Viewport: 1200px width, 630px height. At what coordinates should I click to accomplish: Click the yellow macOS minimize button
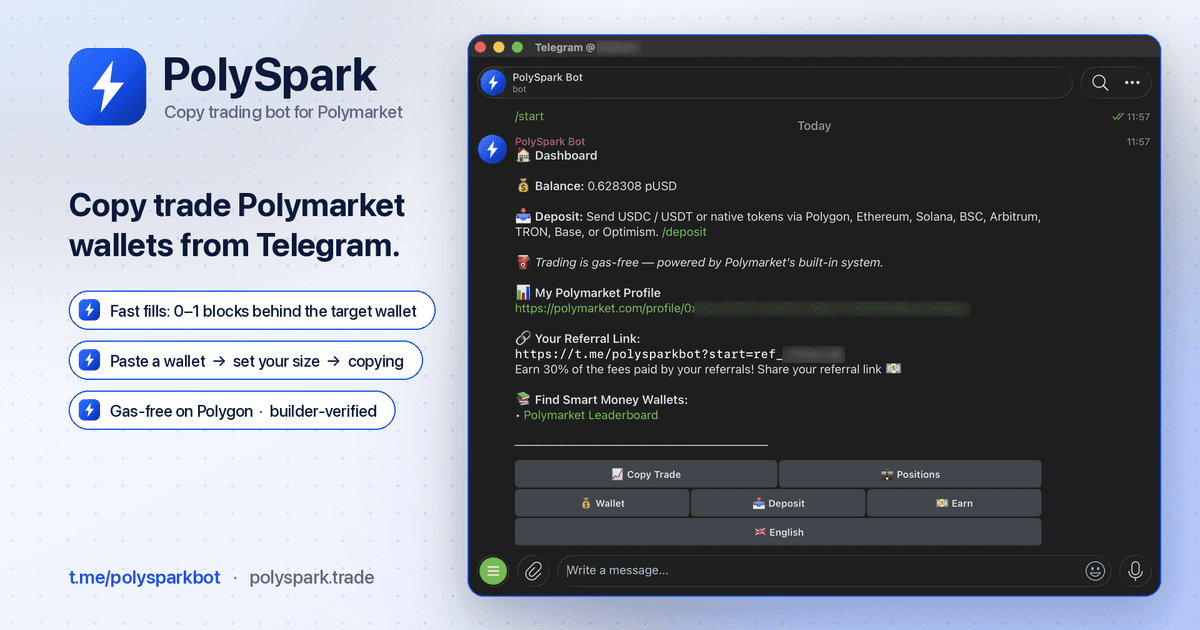[498, 47]
